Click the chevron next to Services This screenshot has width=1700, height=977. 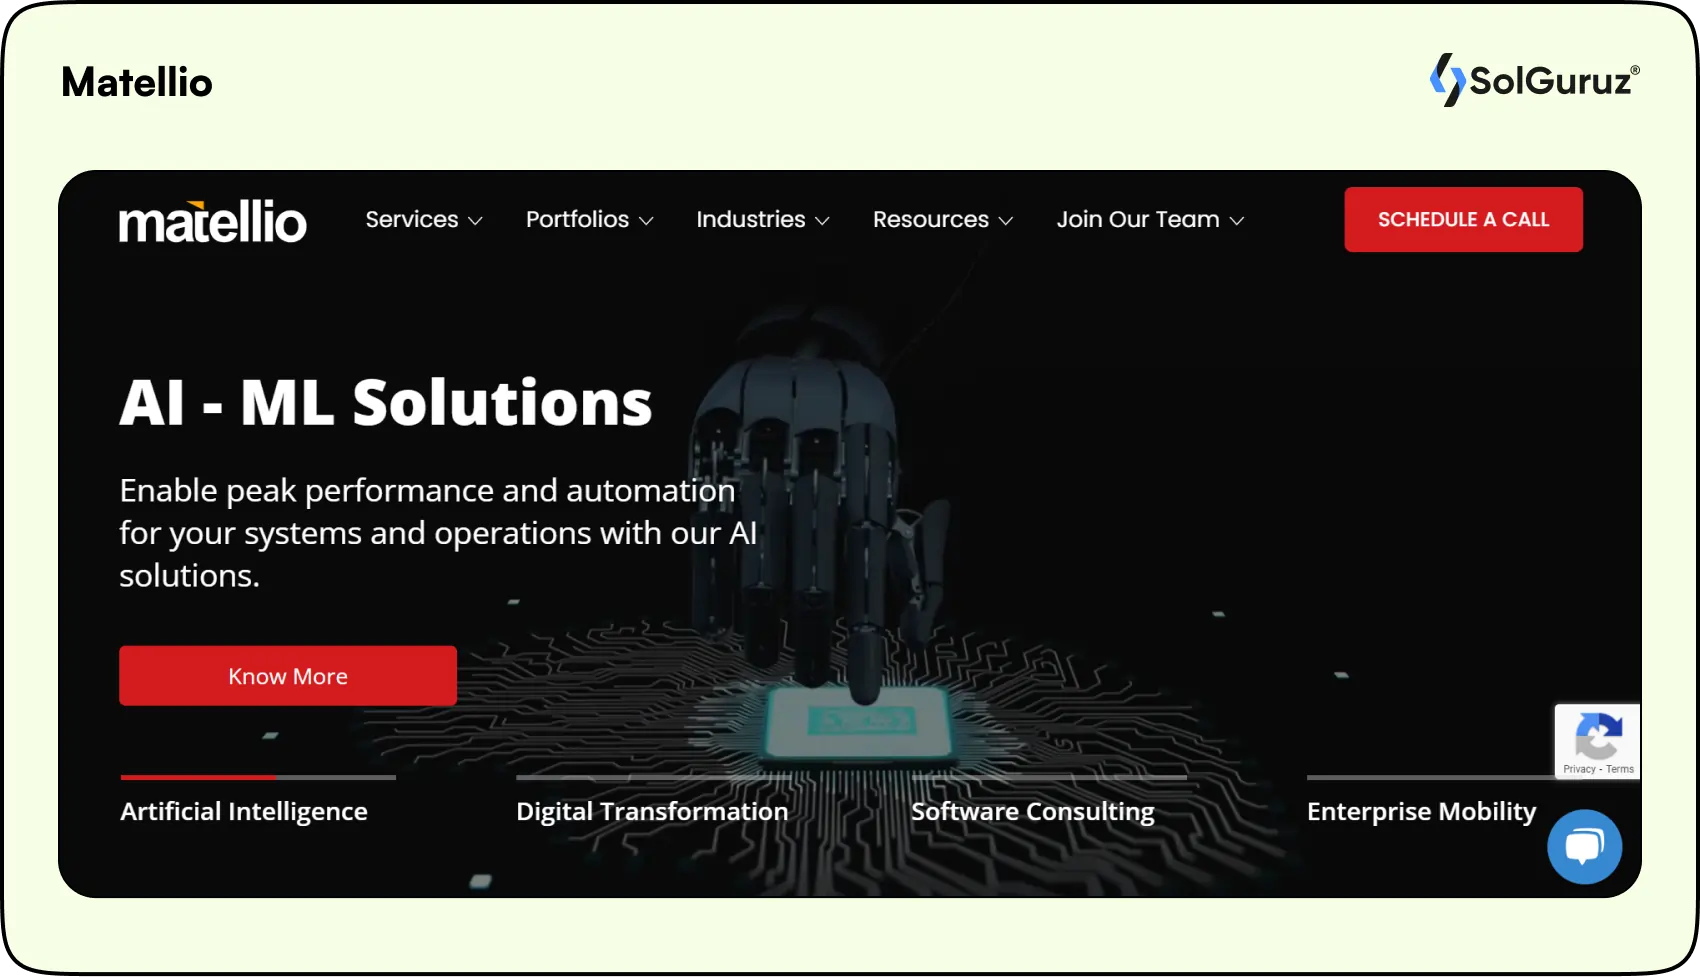(476, 221)
